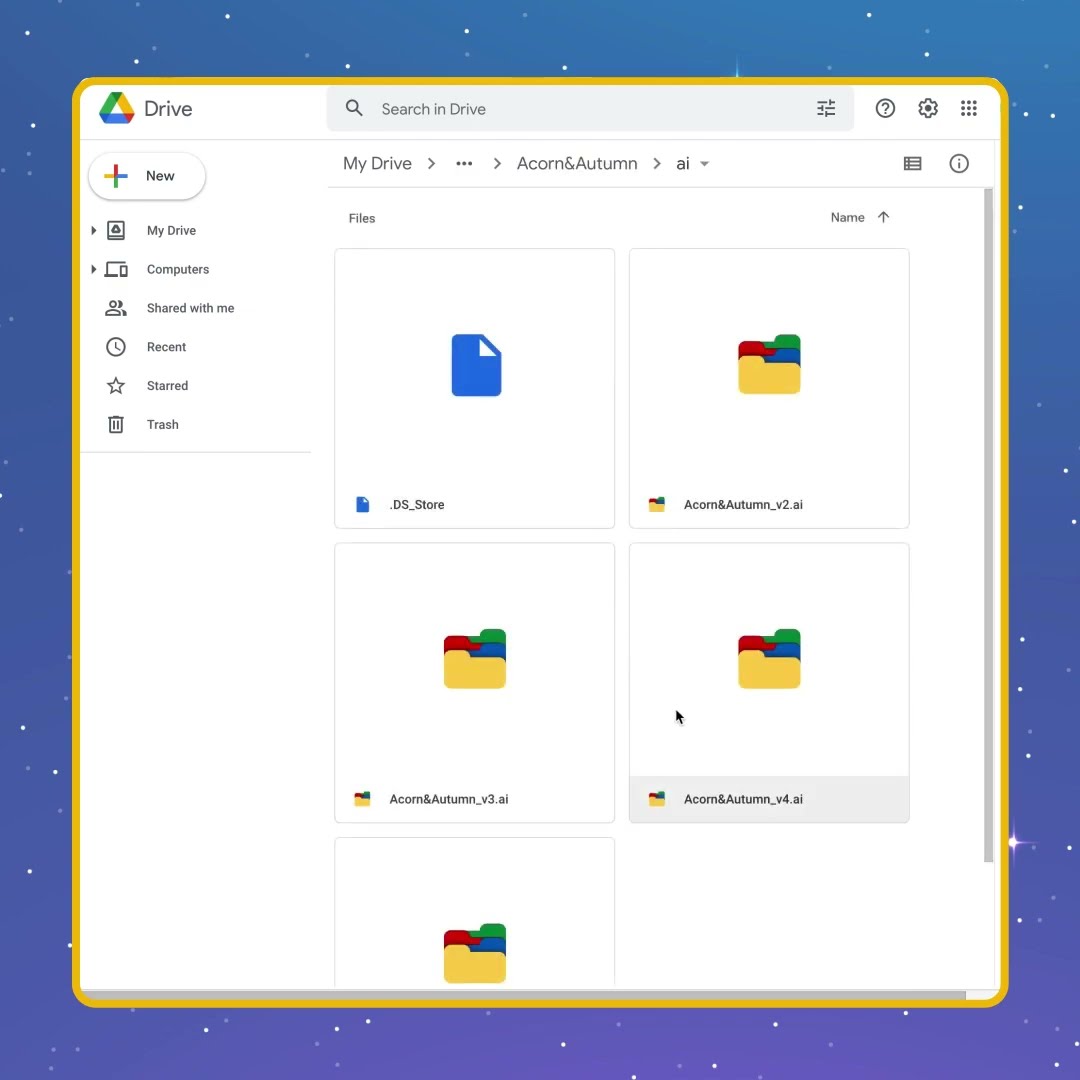Image resolution: width=1080 pixels, height=1080 pixels.
Task: Focus the Search in Drive field
Action: point(590,109)
